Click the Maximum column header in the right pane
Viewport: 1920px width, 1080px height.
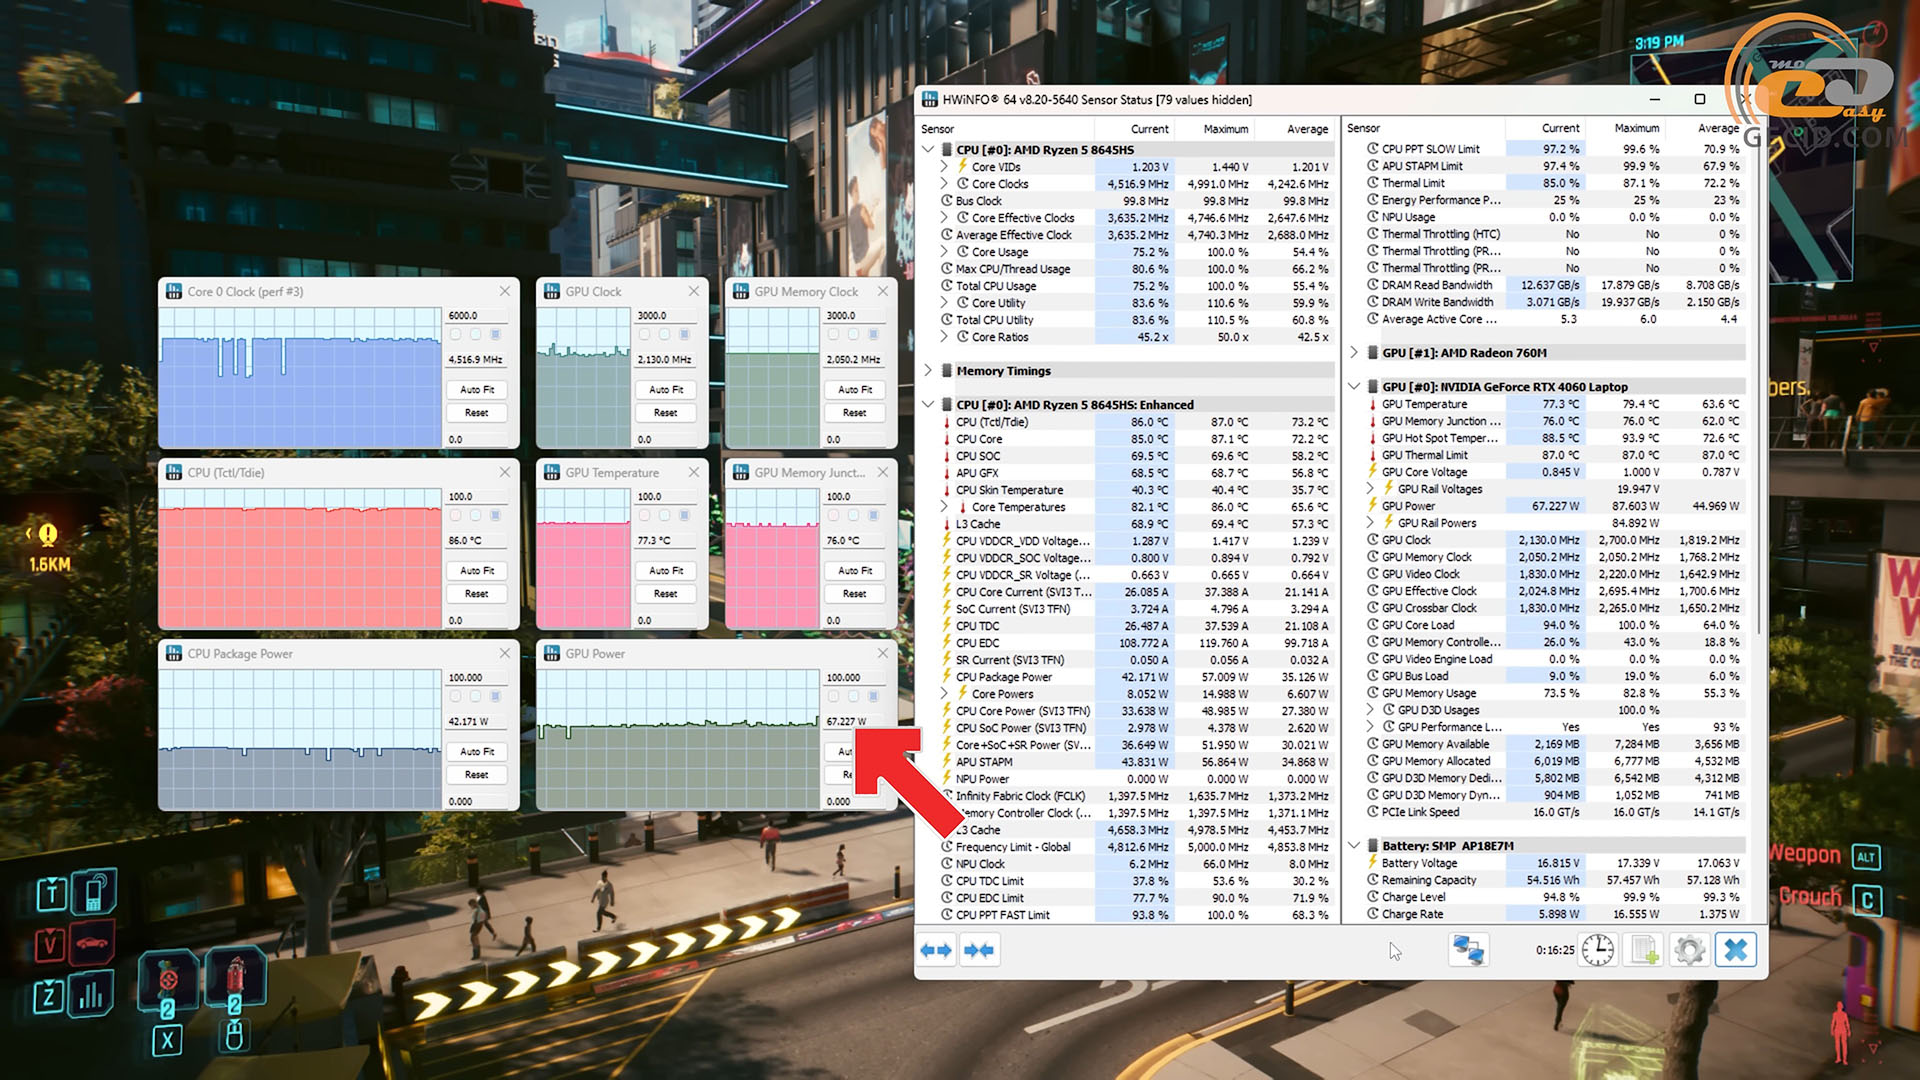(1624, 128)
